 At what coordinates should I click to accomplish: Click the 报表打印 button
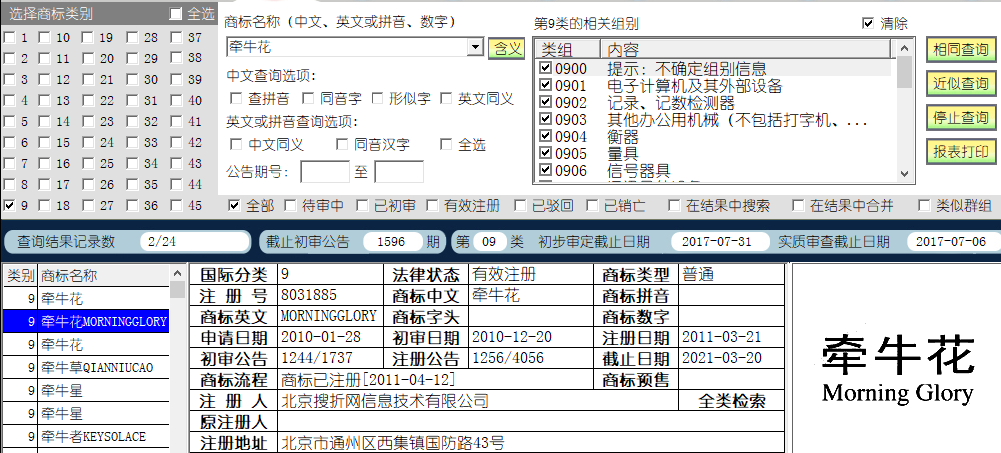click(x=961, y=151)
